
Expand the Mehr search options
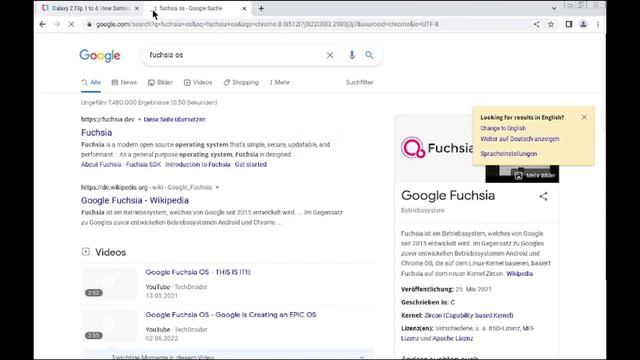[x=280, y=82]
